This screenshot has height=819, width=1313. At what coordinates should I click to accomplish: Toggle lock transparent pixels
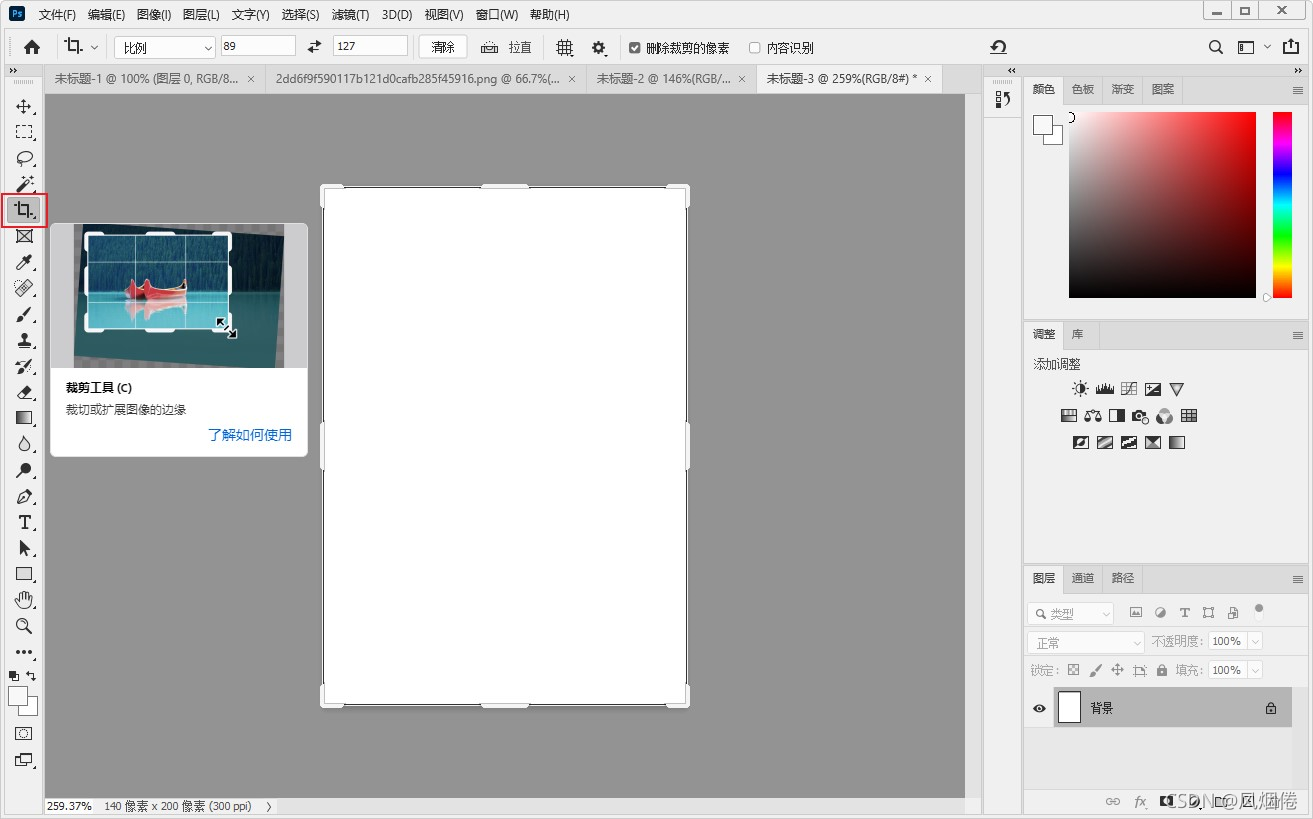tap(1073, 670)
